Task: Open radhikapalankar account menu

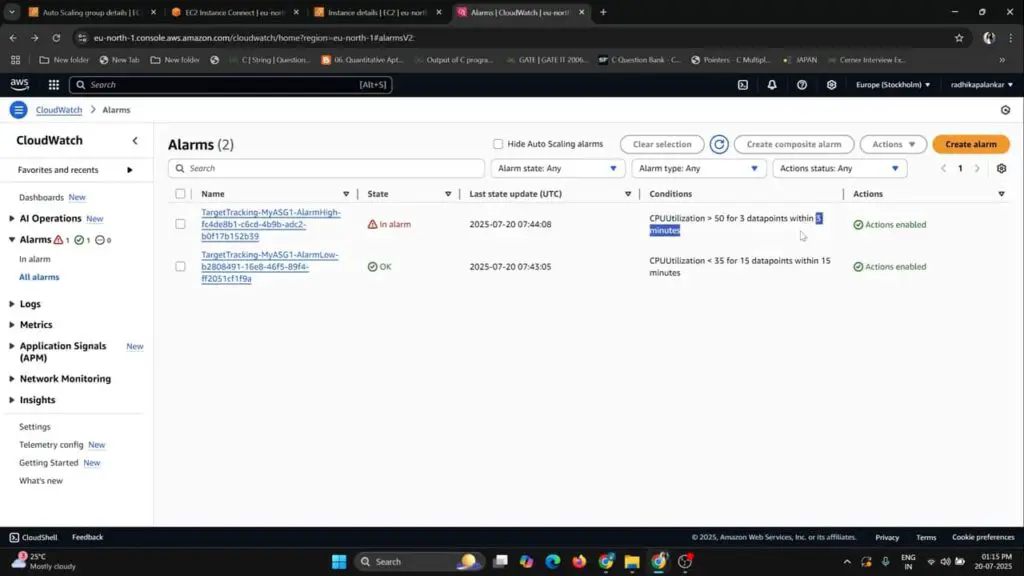Action: tap(982, 84)
